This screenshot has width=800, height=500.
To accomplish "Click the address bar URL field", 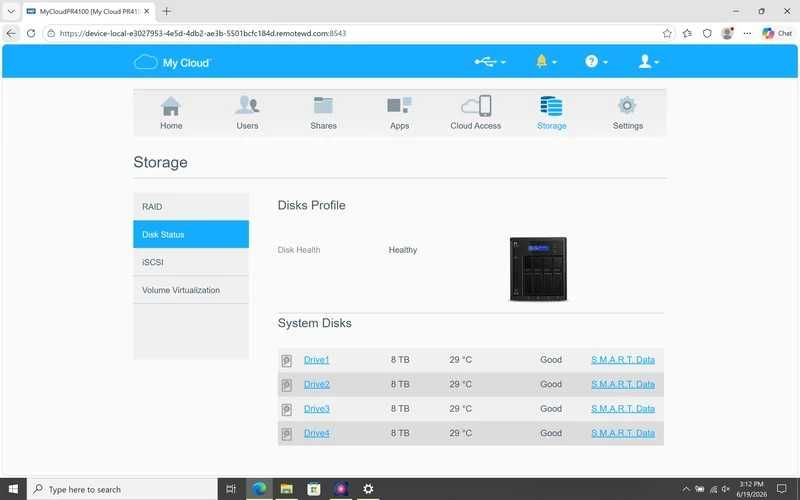I will coord(352,33).
